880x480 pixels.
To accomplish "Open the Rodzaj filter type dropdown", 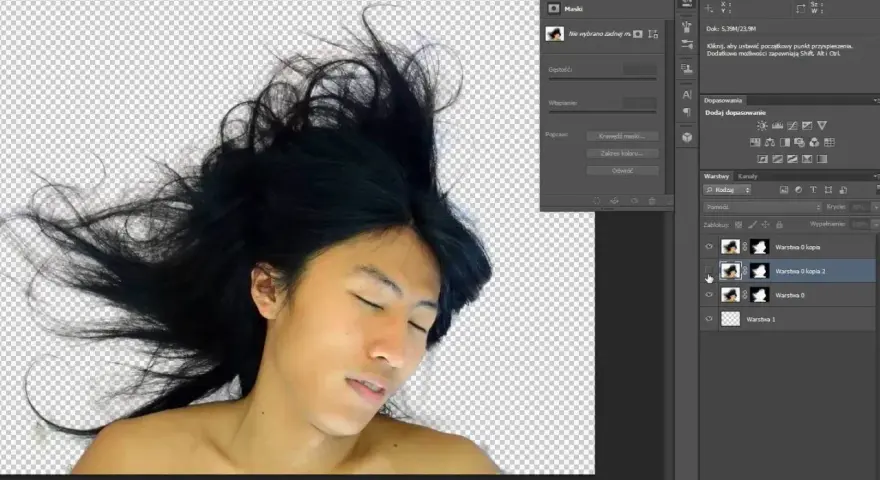I will pyautogui.click(x=727, y=190).
